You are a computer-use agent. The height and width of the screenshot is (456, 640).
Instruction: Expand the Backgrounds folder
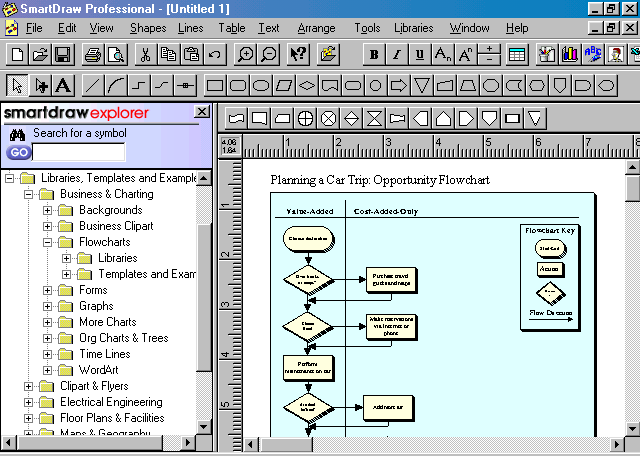(47, 210)
